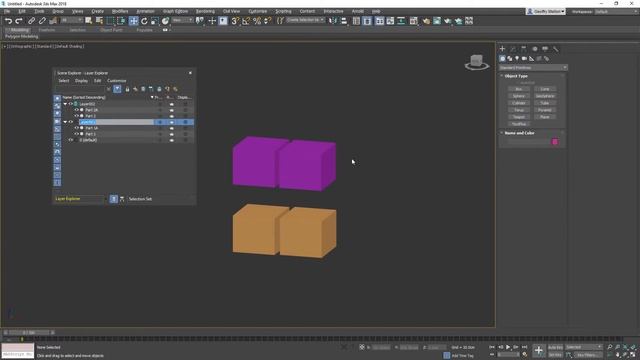Open the Modifiers menu
The width and height of the screenshot is (640, 360).
(120, 11)
